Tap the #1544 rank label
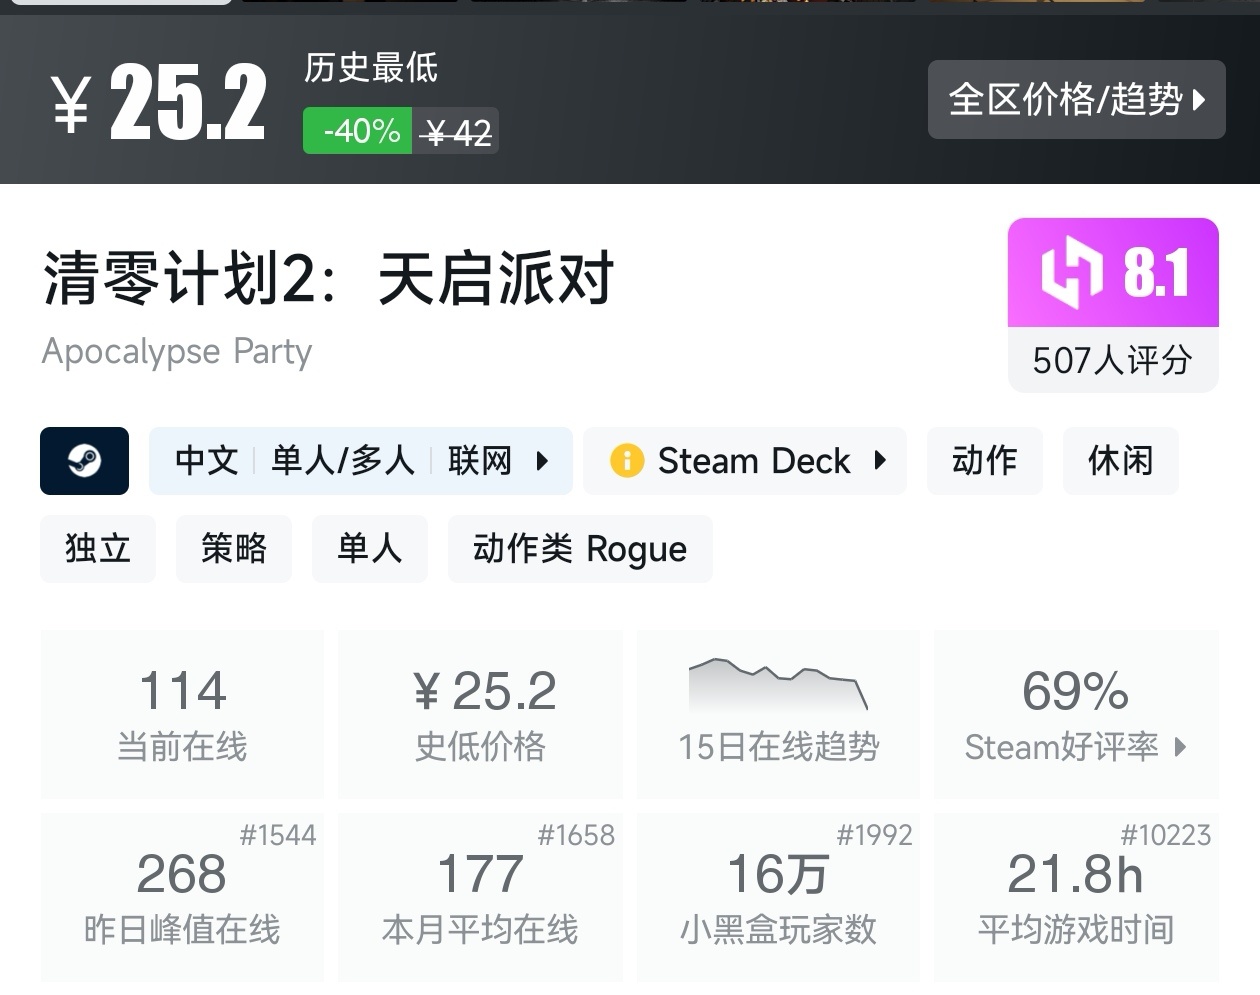The image size is (1260, 995). click(x=278, y=835)
